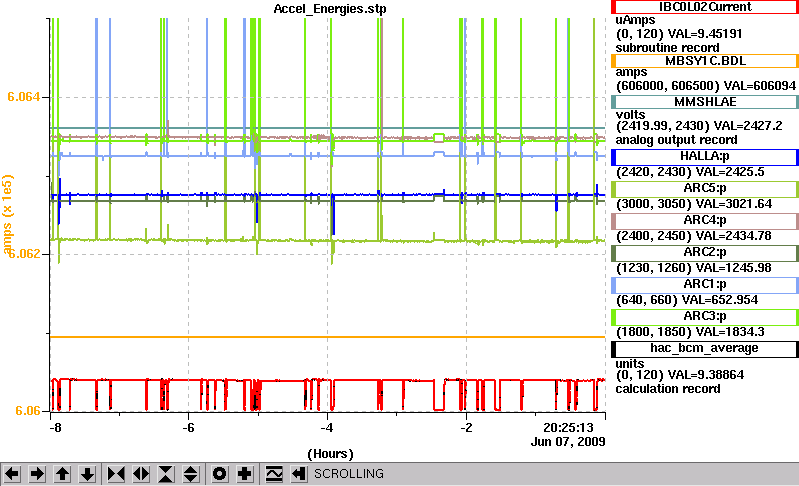Click the vertical zoom-out up-down arrows icon
Screen dimensions: 799x486
click(x=191, y=474)
